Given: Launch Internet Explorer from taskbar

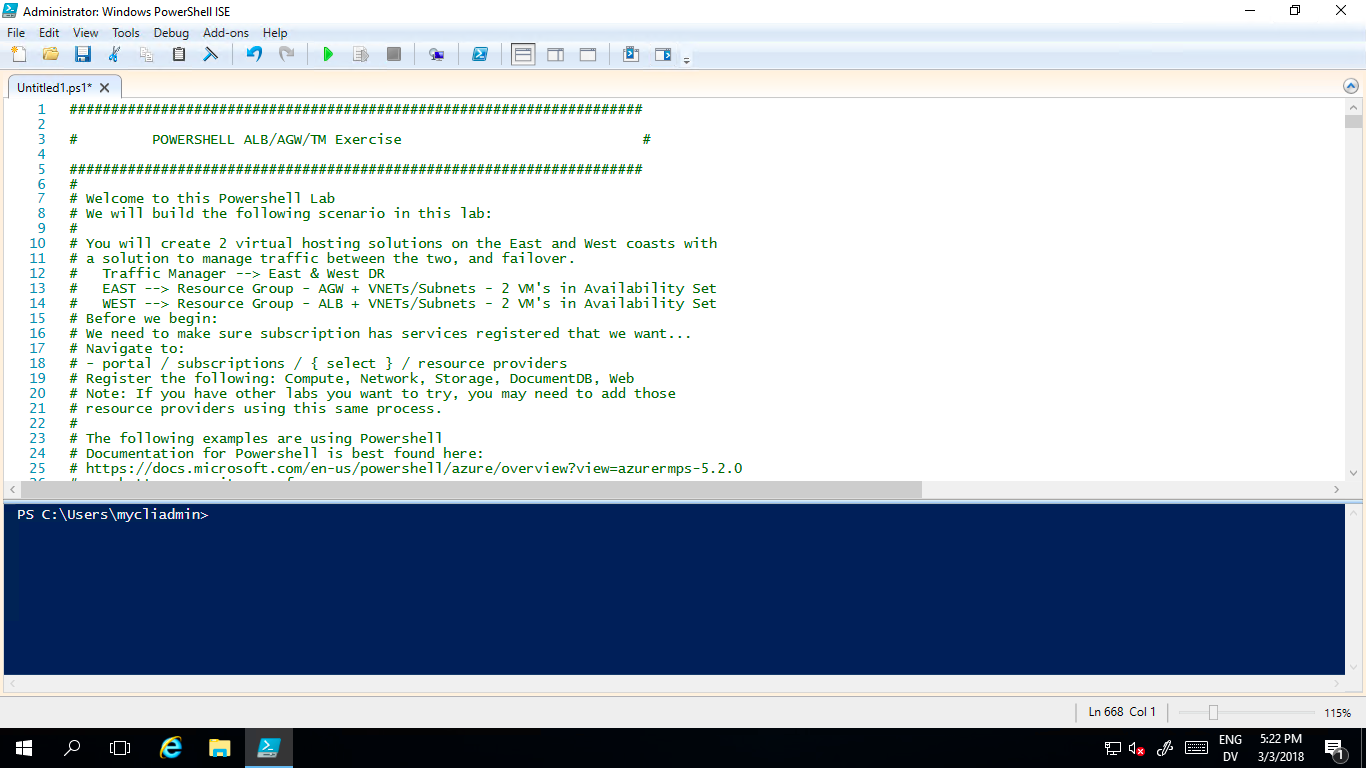Looking at the screenshot, I should click(172, 748).
